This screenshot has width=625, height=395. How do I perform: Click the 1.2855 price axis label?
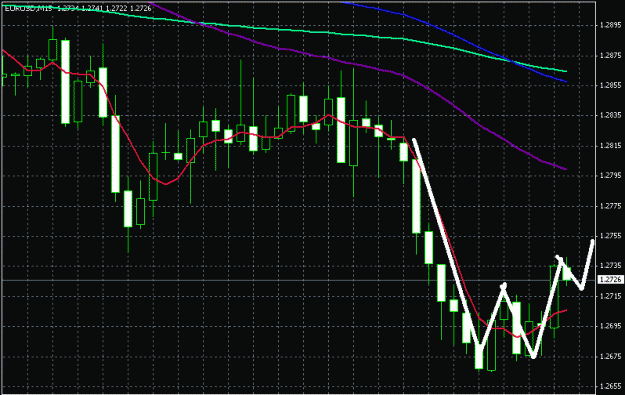click(610, 85)
